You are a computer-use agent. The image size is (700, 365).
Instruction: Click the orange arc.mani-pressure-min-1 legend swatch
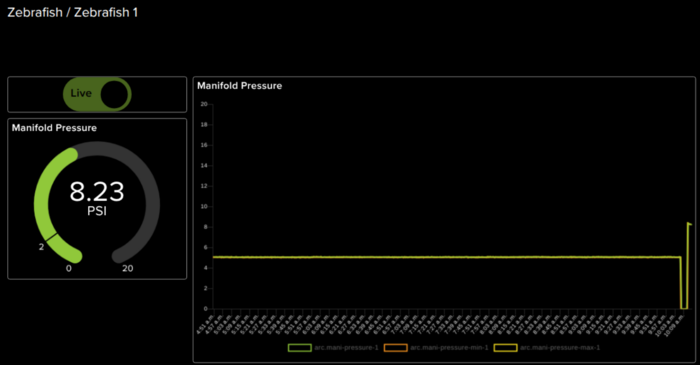[x=396, y=348]
